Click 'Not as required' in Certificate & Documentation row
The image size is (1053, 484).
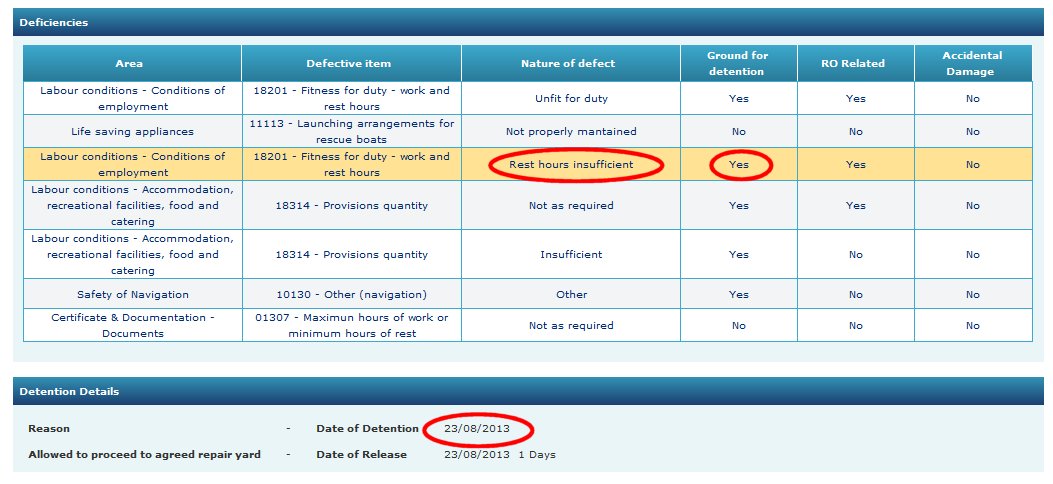571,326
